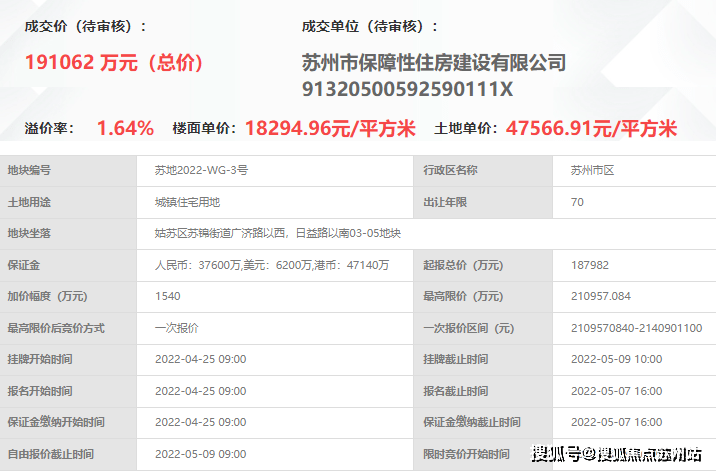The height and width of the screenshot is (471, 716).
Task: Click the floor price 18294.96元/平方米
Action: point(330,128)
